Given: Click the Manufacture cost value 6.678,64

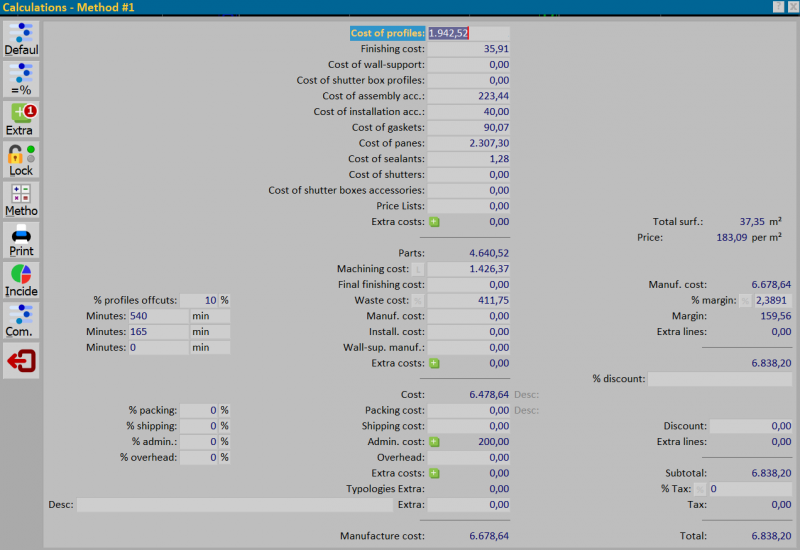Looking at the screenshot, I should pos(489,536).
